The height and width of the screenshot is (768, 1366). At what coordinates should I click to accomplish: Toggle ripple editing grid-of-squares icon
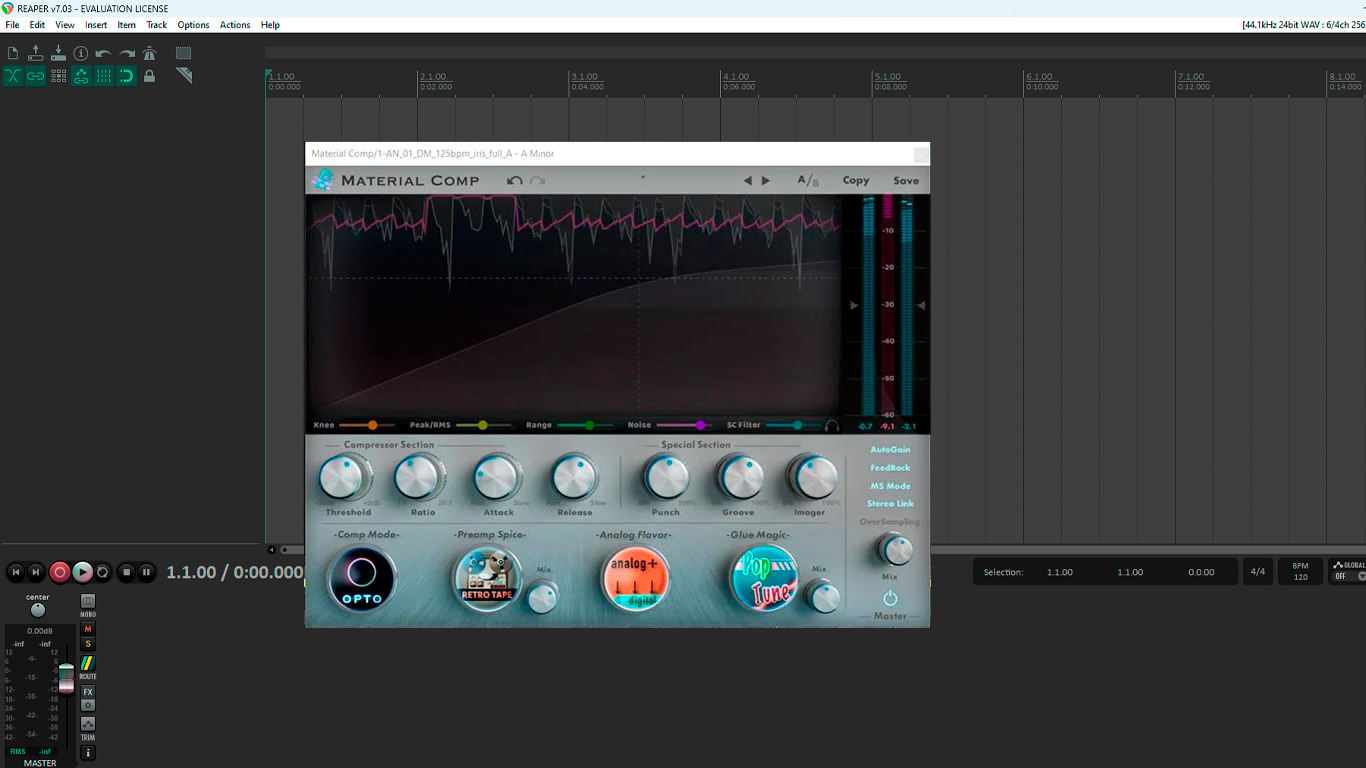58,76
